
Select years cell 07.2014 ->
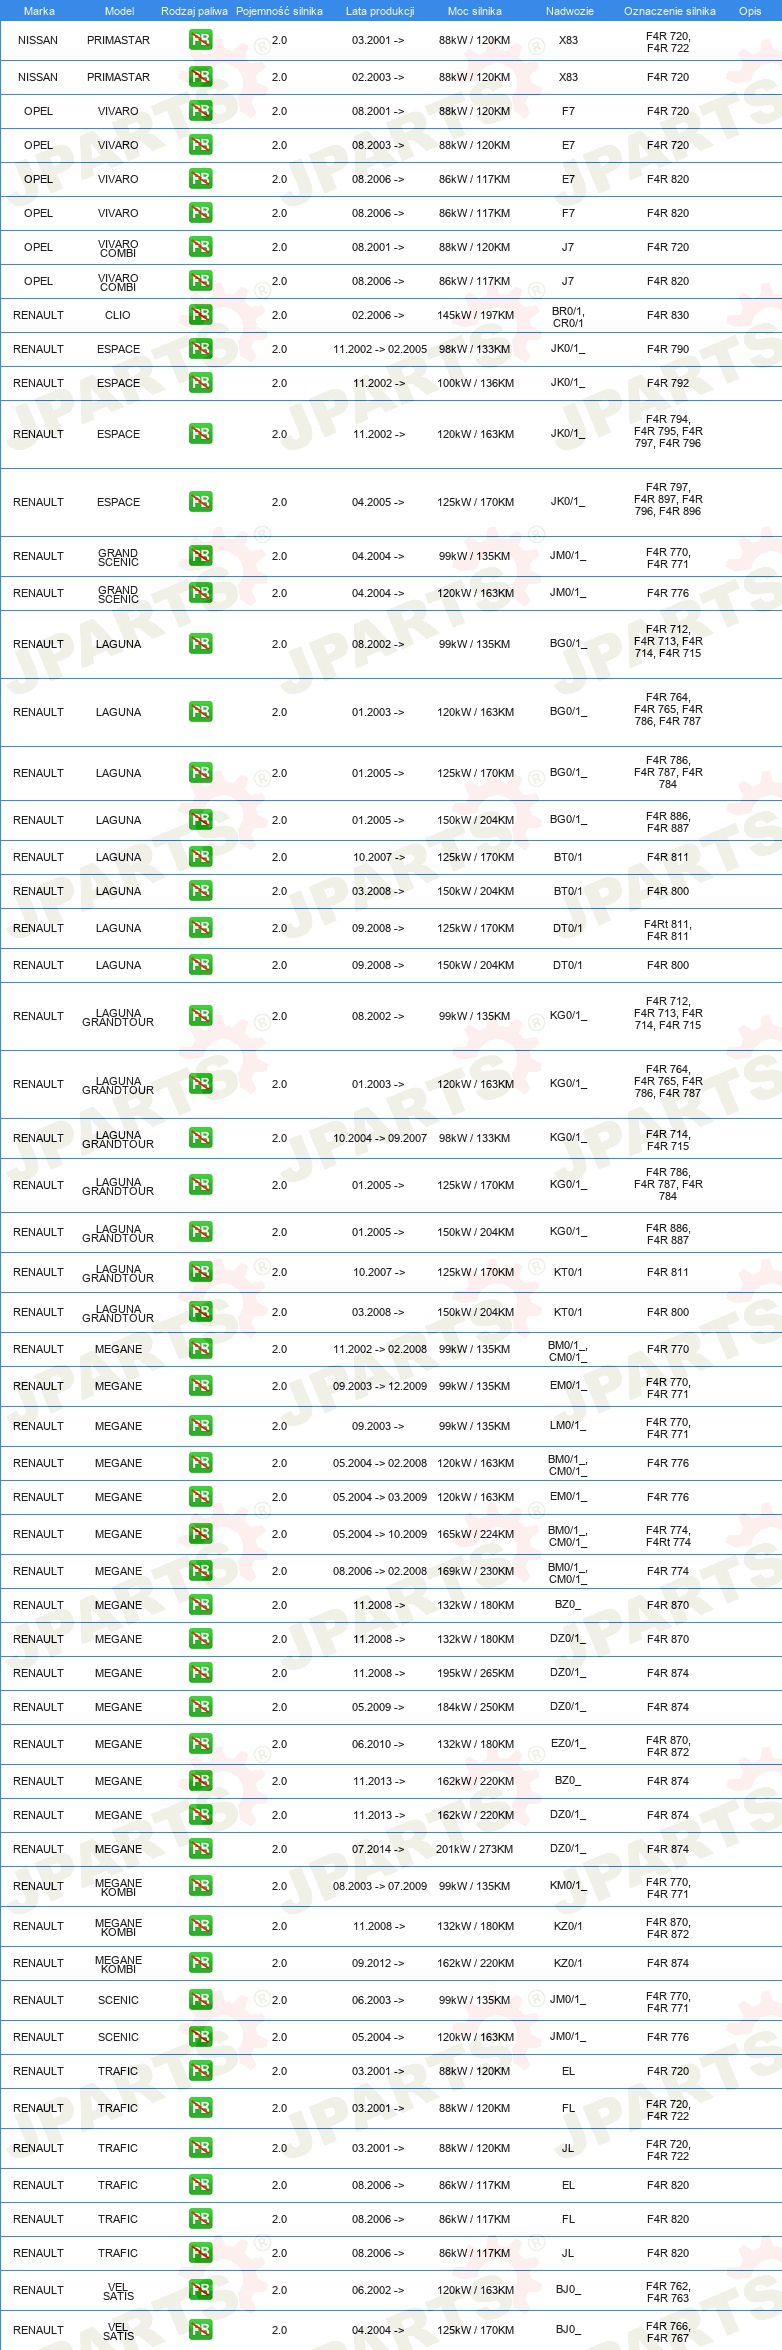[x=378, y=1849]
